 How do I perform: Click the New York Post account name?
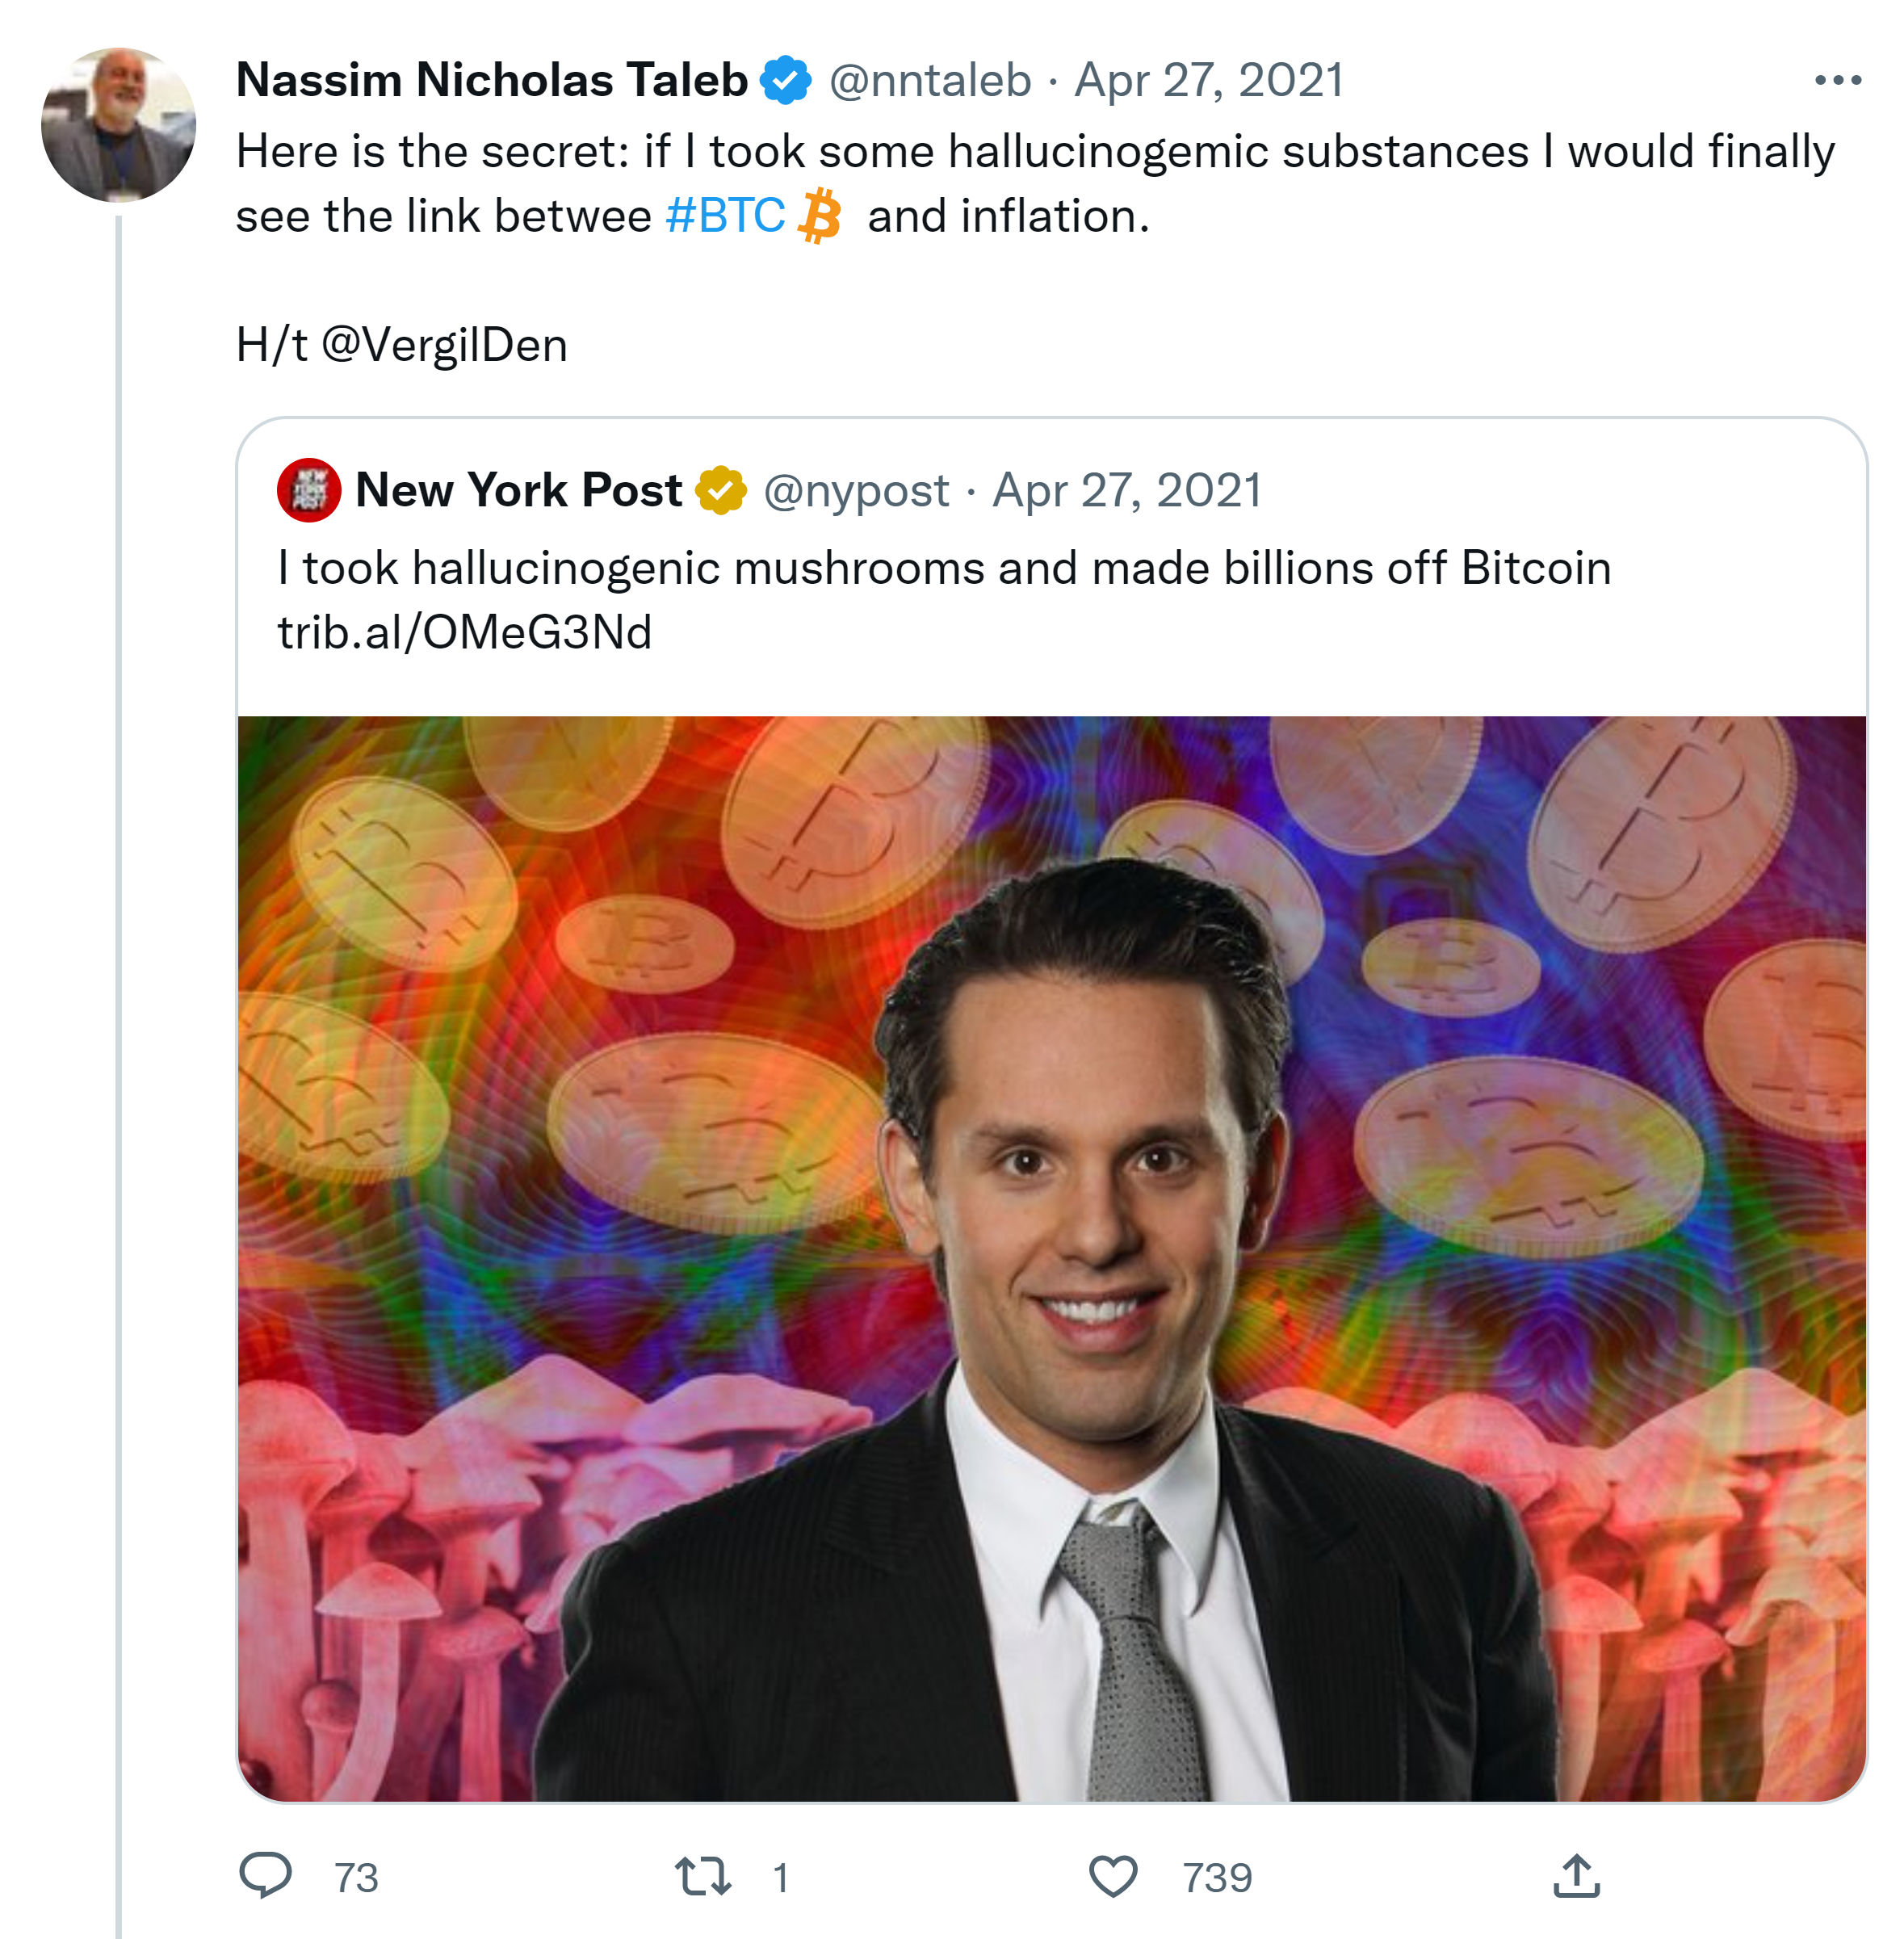[x=518, y=490]
